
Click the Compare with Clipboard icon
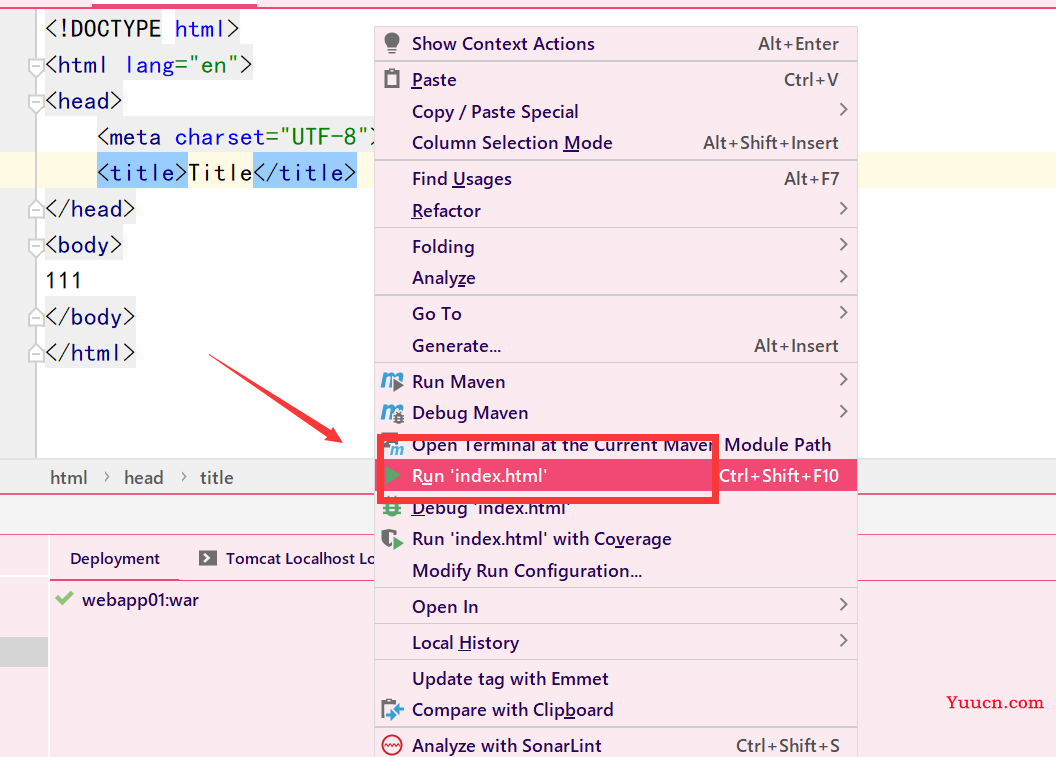(x=392, y=709)
